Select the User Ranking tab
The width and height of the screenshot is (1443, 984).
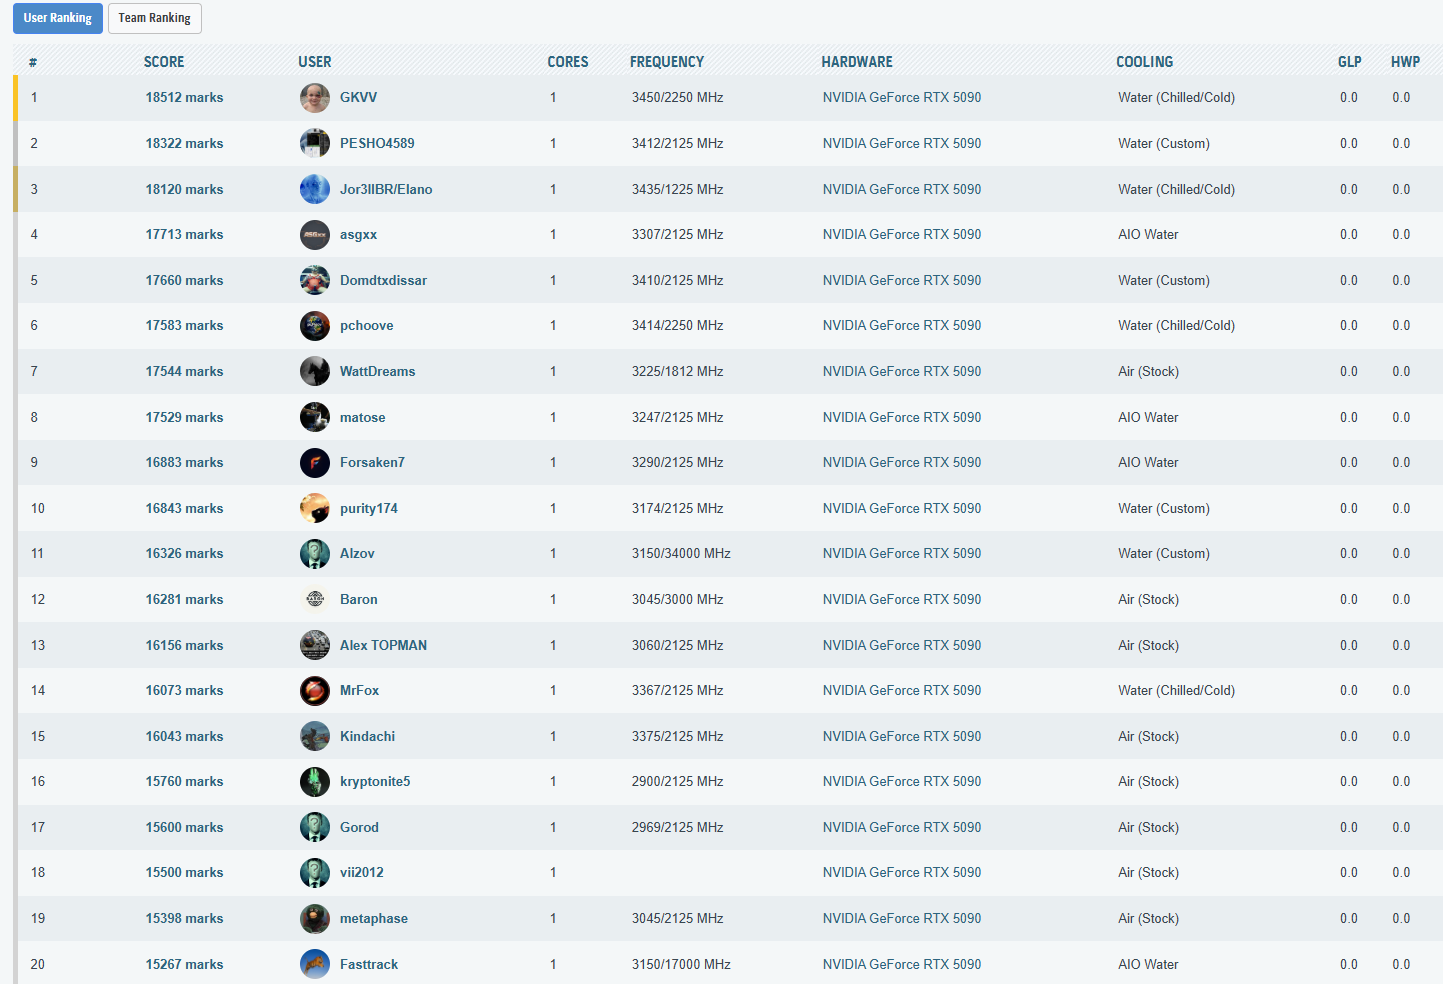(57, 18)
